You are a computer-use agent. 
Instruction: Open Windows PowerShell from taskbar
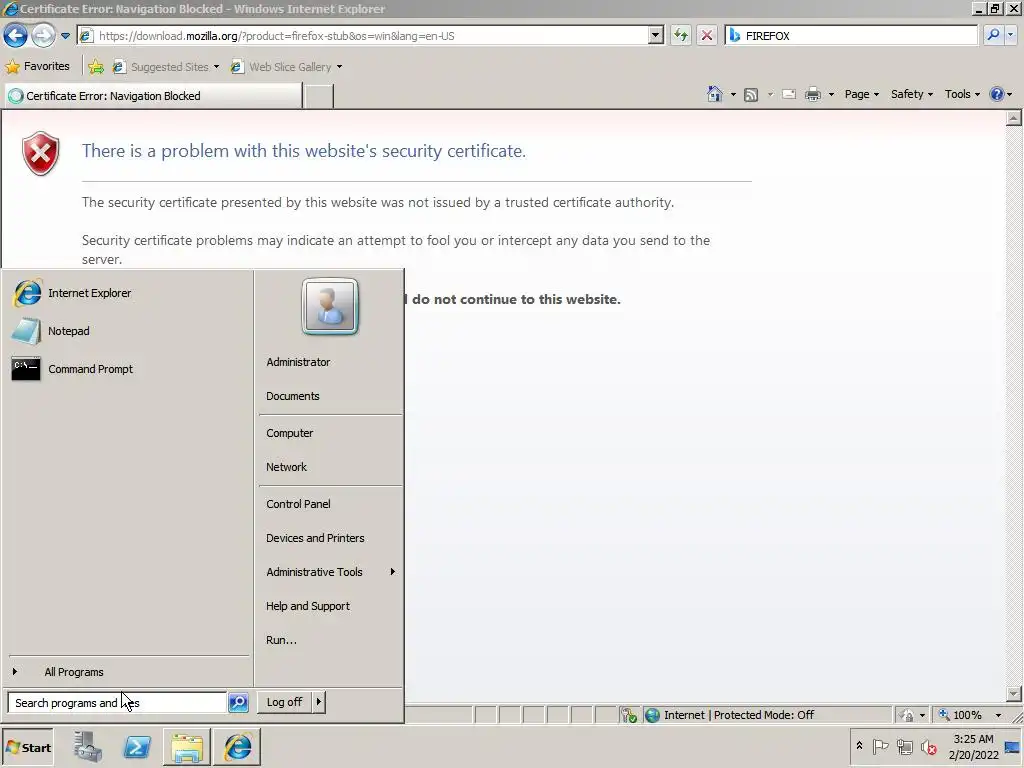pos(137,747)
